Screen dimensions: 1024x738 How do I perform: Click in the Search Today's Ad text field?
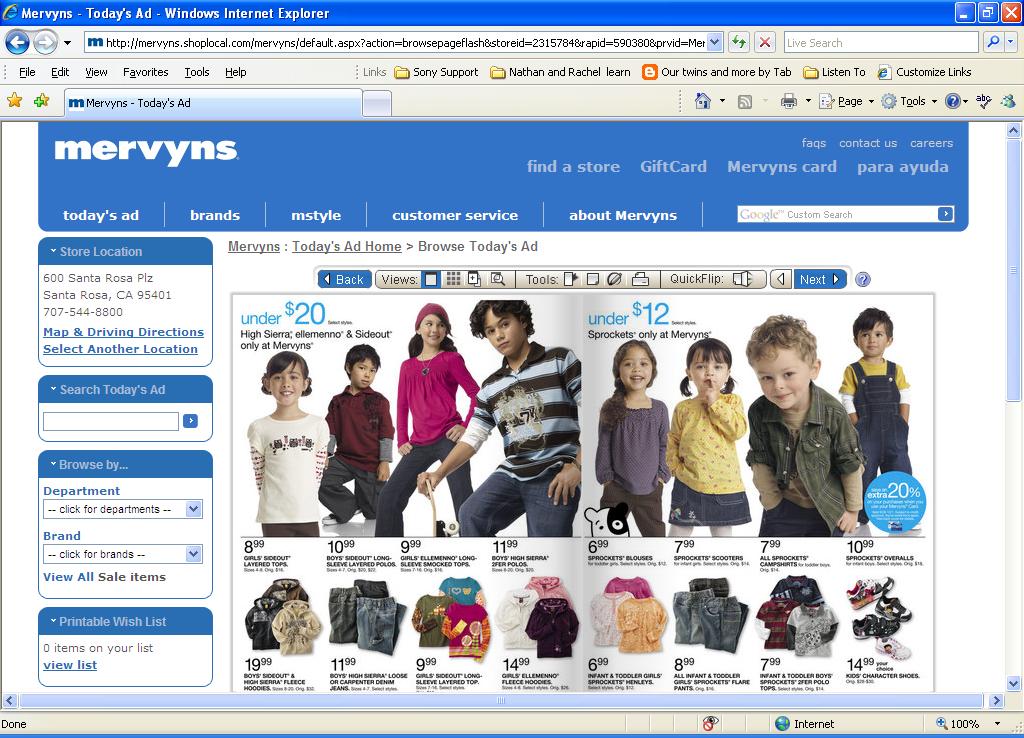tap(110, 421)
